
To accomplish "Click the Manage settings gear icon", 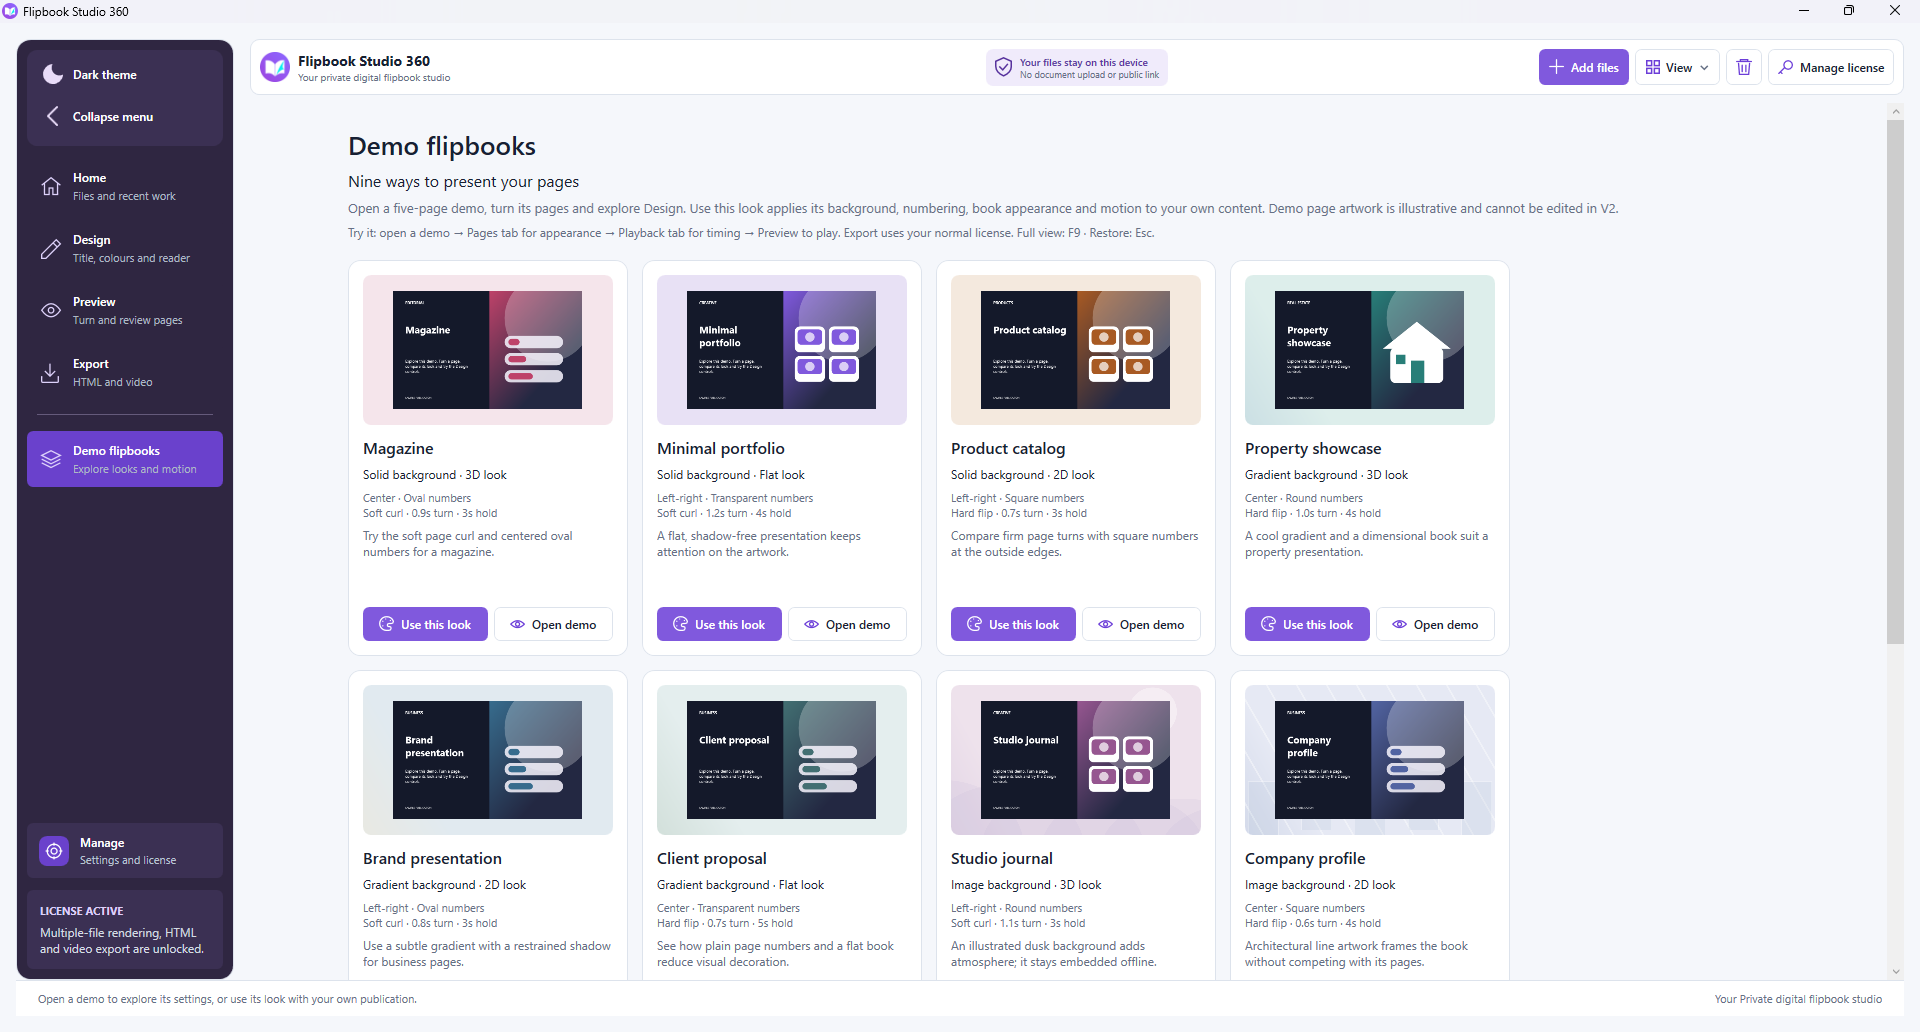I will (x=54, y=851).
